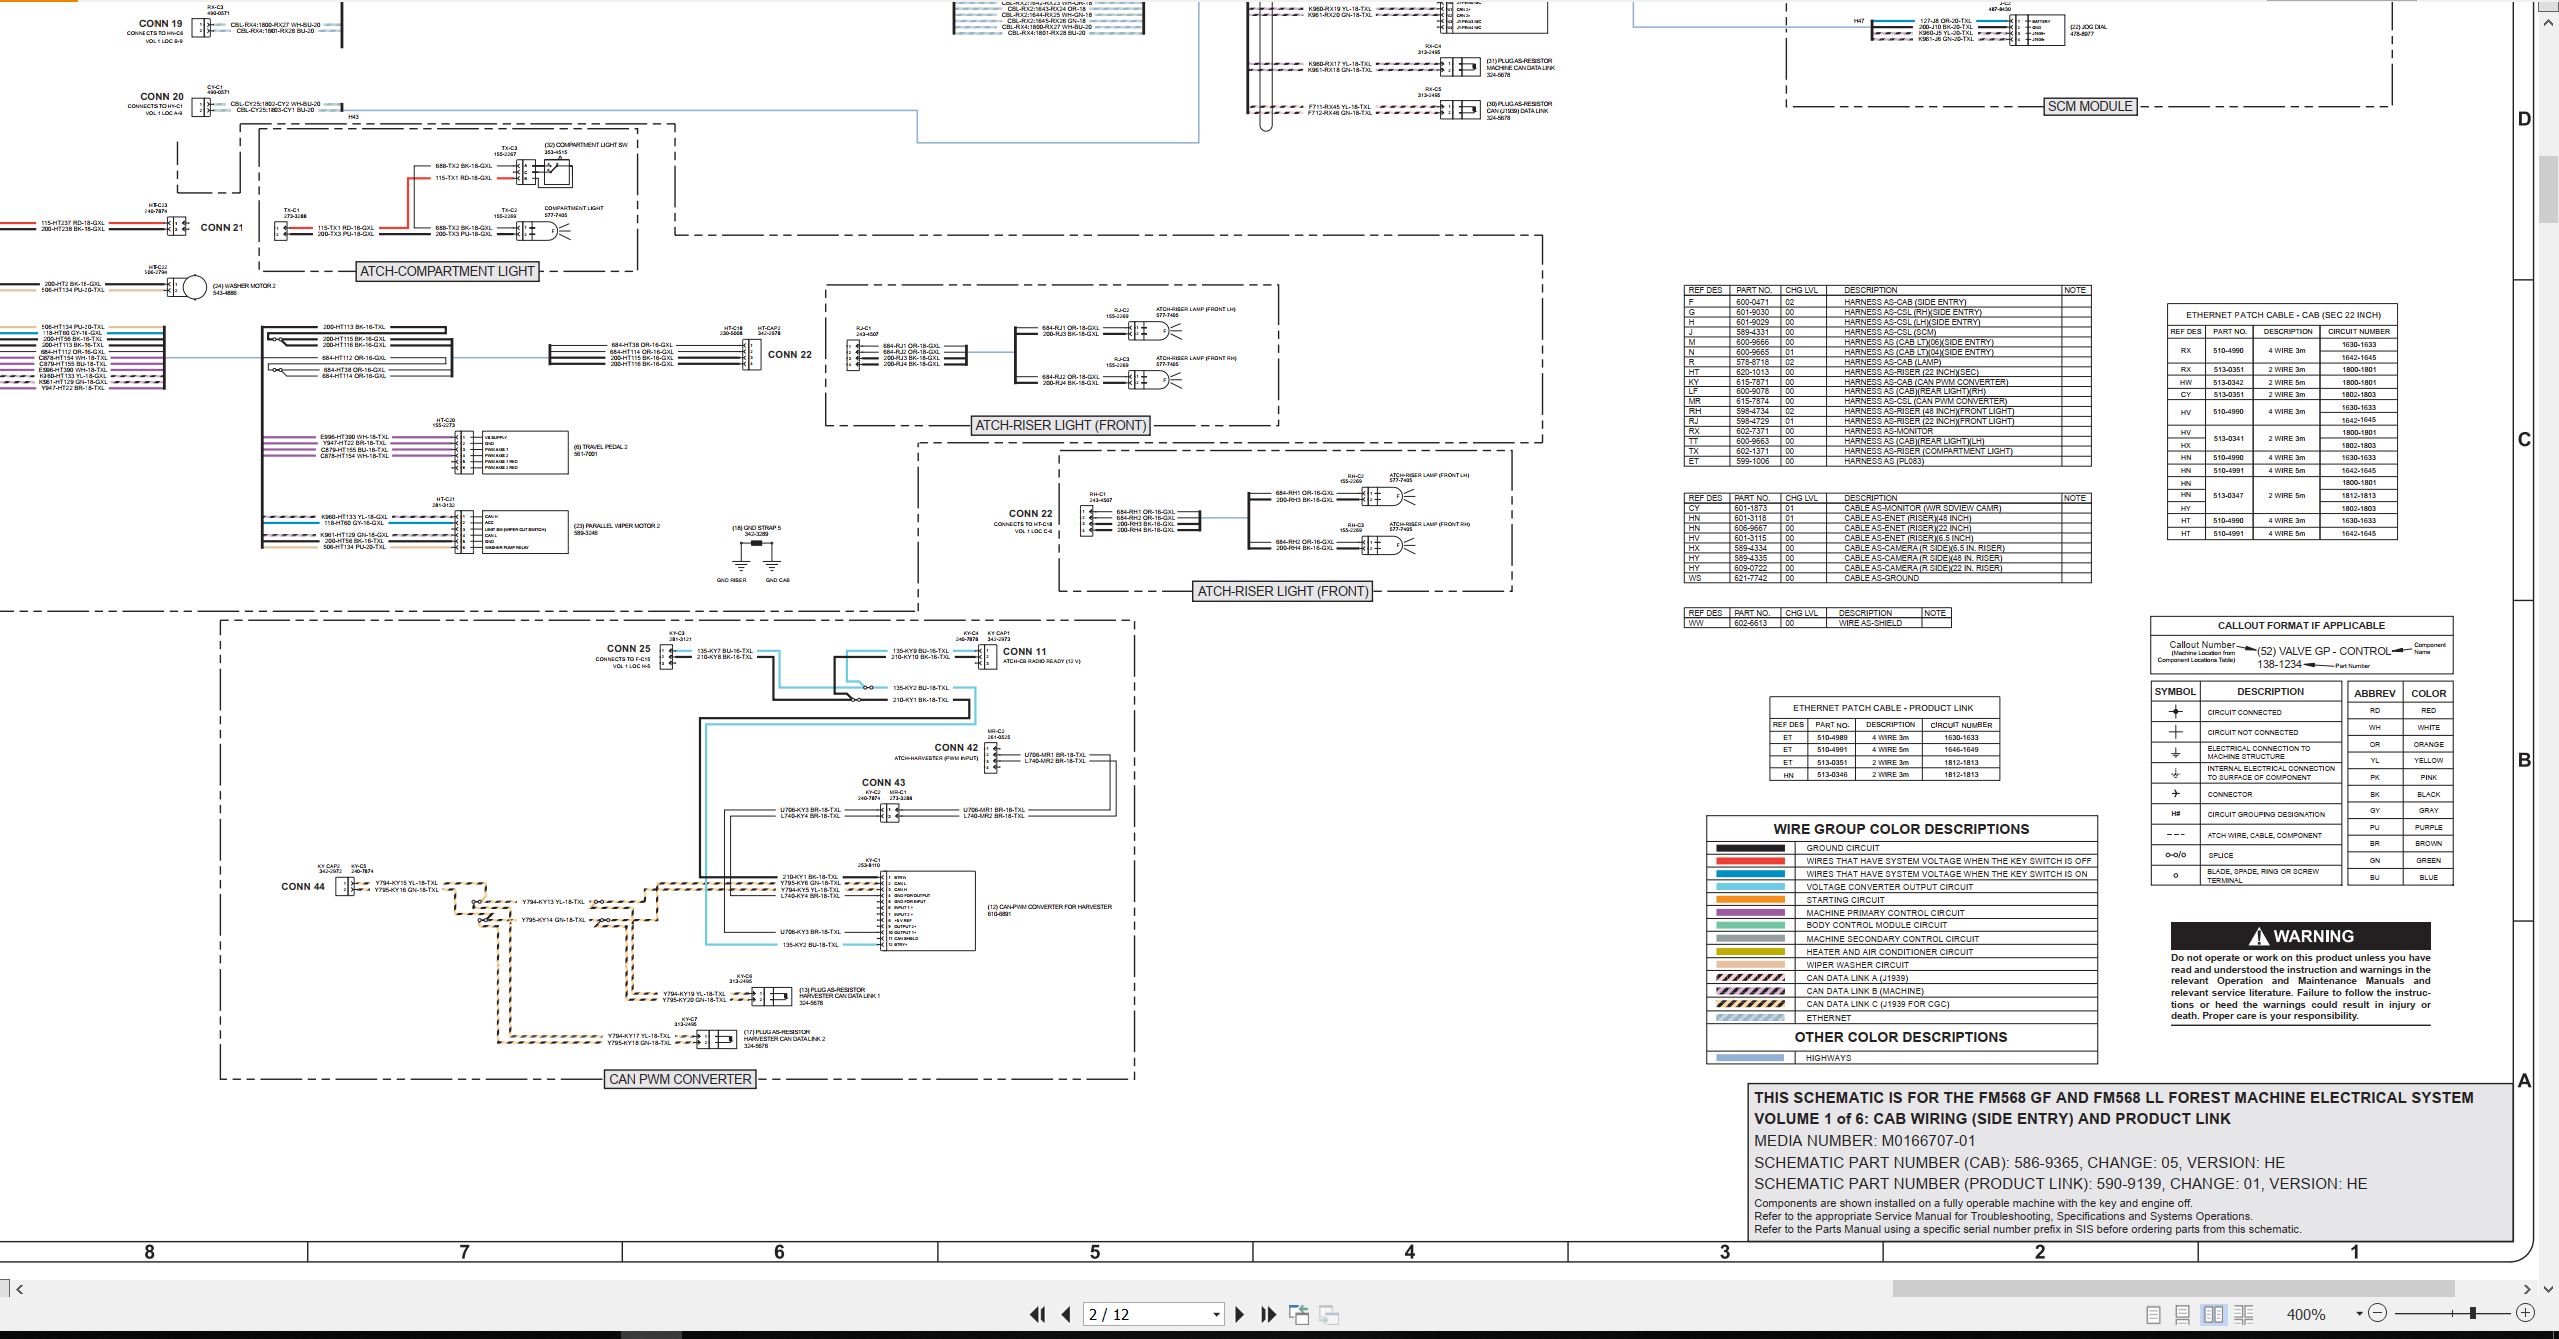Image resolution: width=2559 pixels, height=1339 pixels.
Task: Click the purple MACHINE PRIMARY CONTROL CIRCUIT swatch
Action: pyautogui.click(x=1750, y=913)
